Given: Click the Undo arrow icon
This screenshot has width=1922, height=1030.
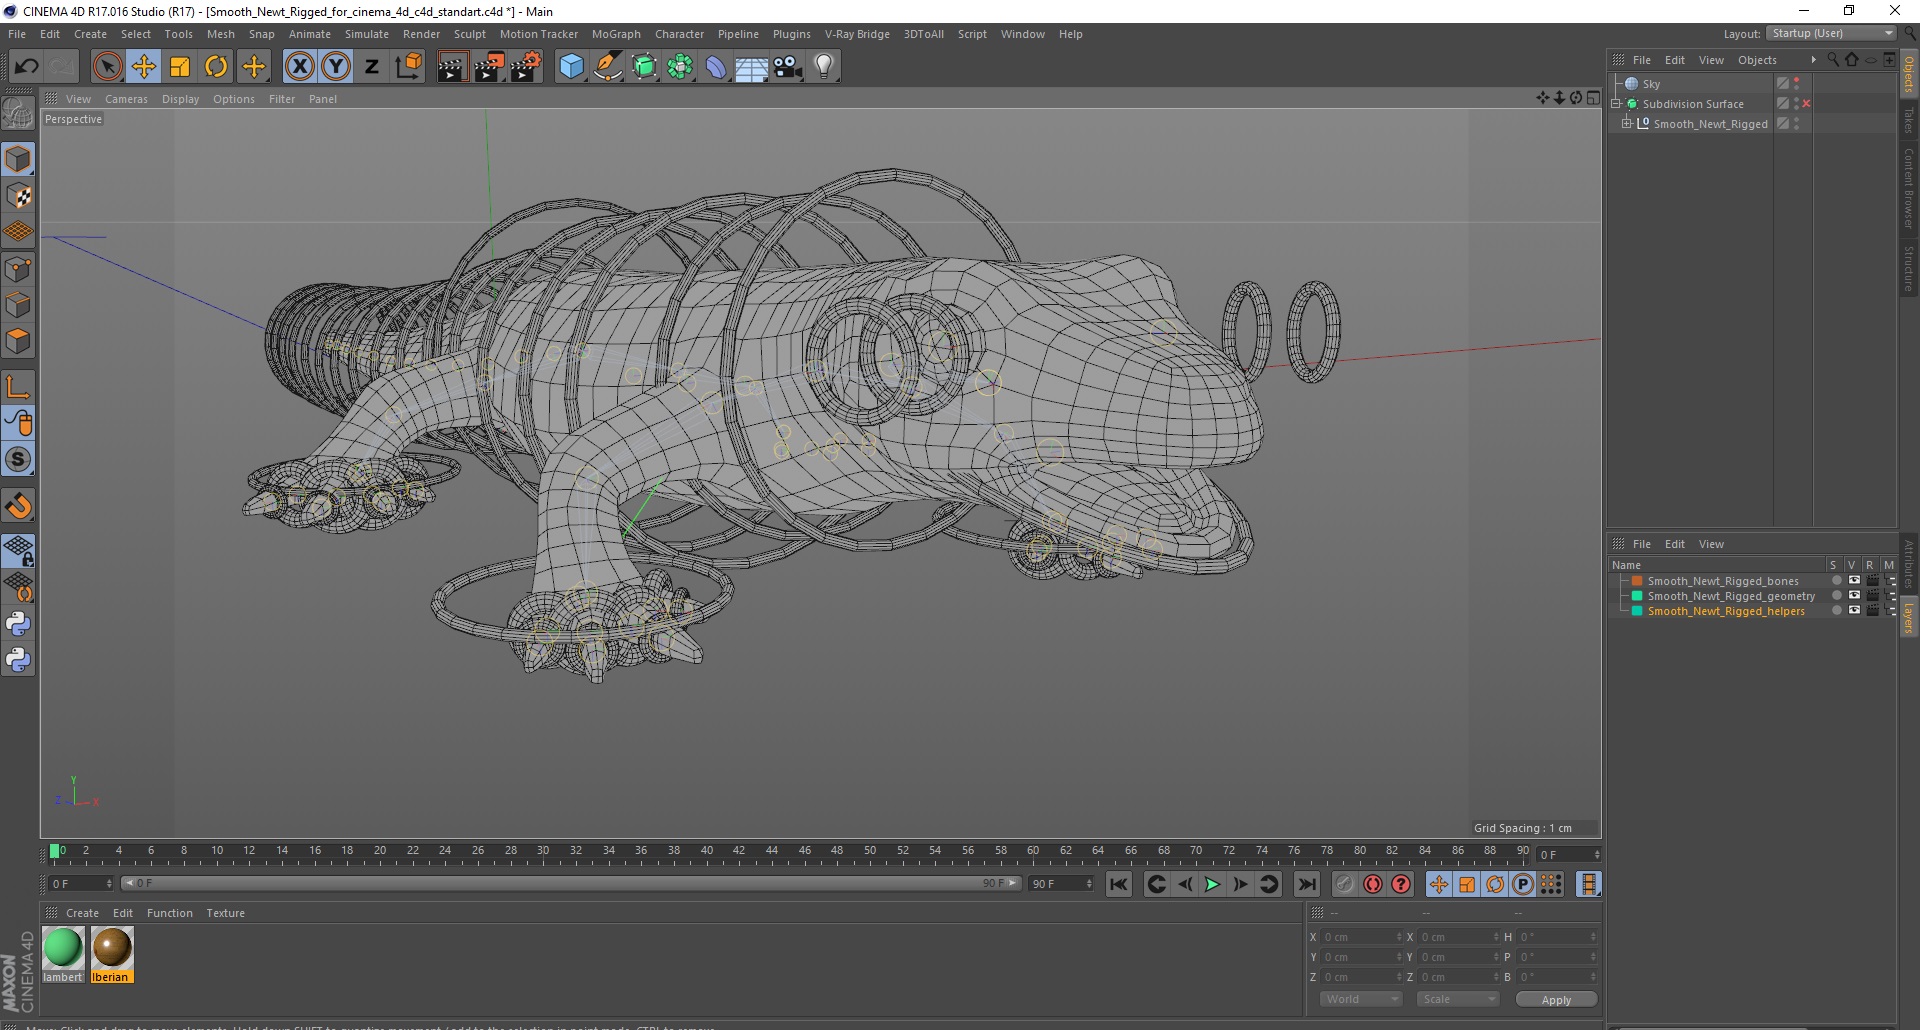Looking at the screenshot, I should point(26,67).
